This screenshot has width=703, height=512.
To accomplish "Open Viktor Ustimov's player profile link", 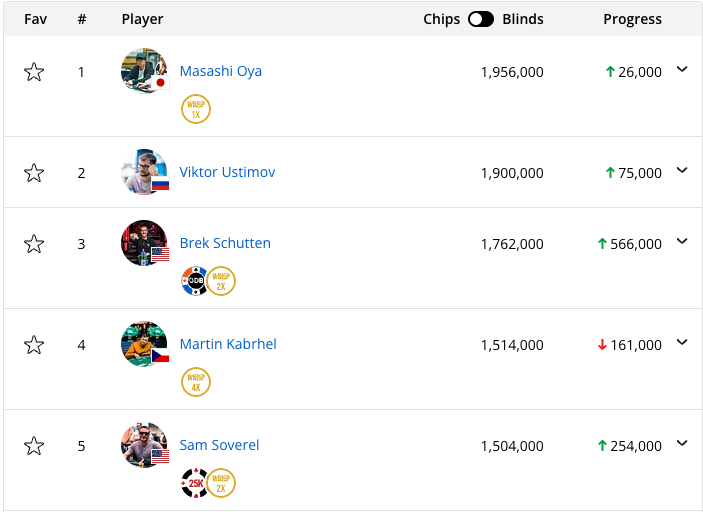I will pyautogui.click(x=227, y=172).
